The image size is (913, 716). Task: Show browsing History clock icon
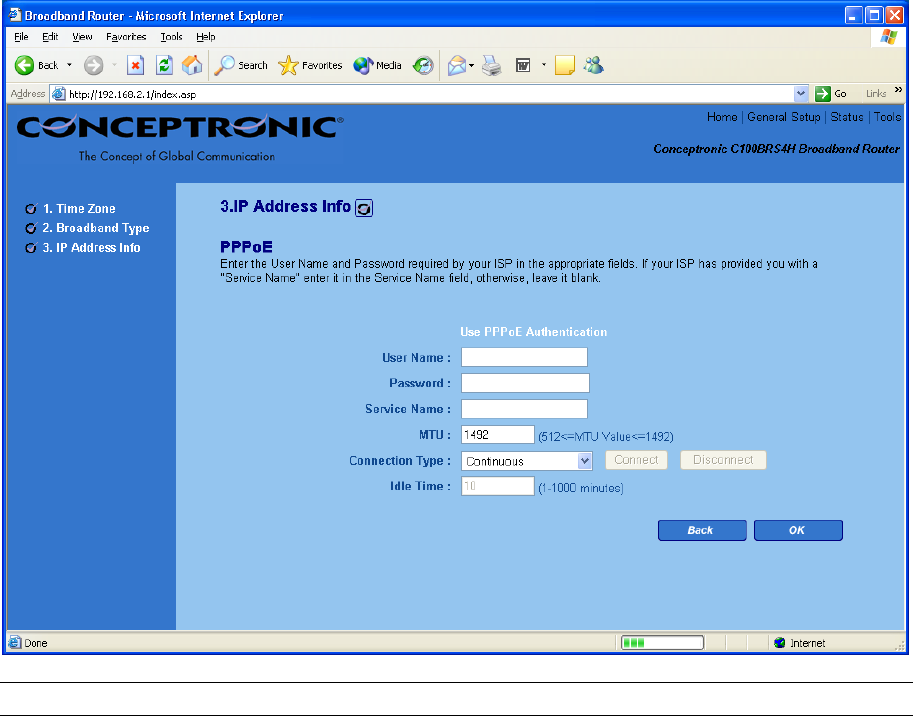423,65
